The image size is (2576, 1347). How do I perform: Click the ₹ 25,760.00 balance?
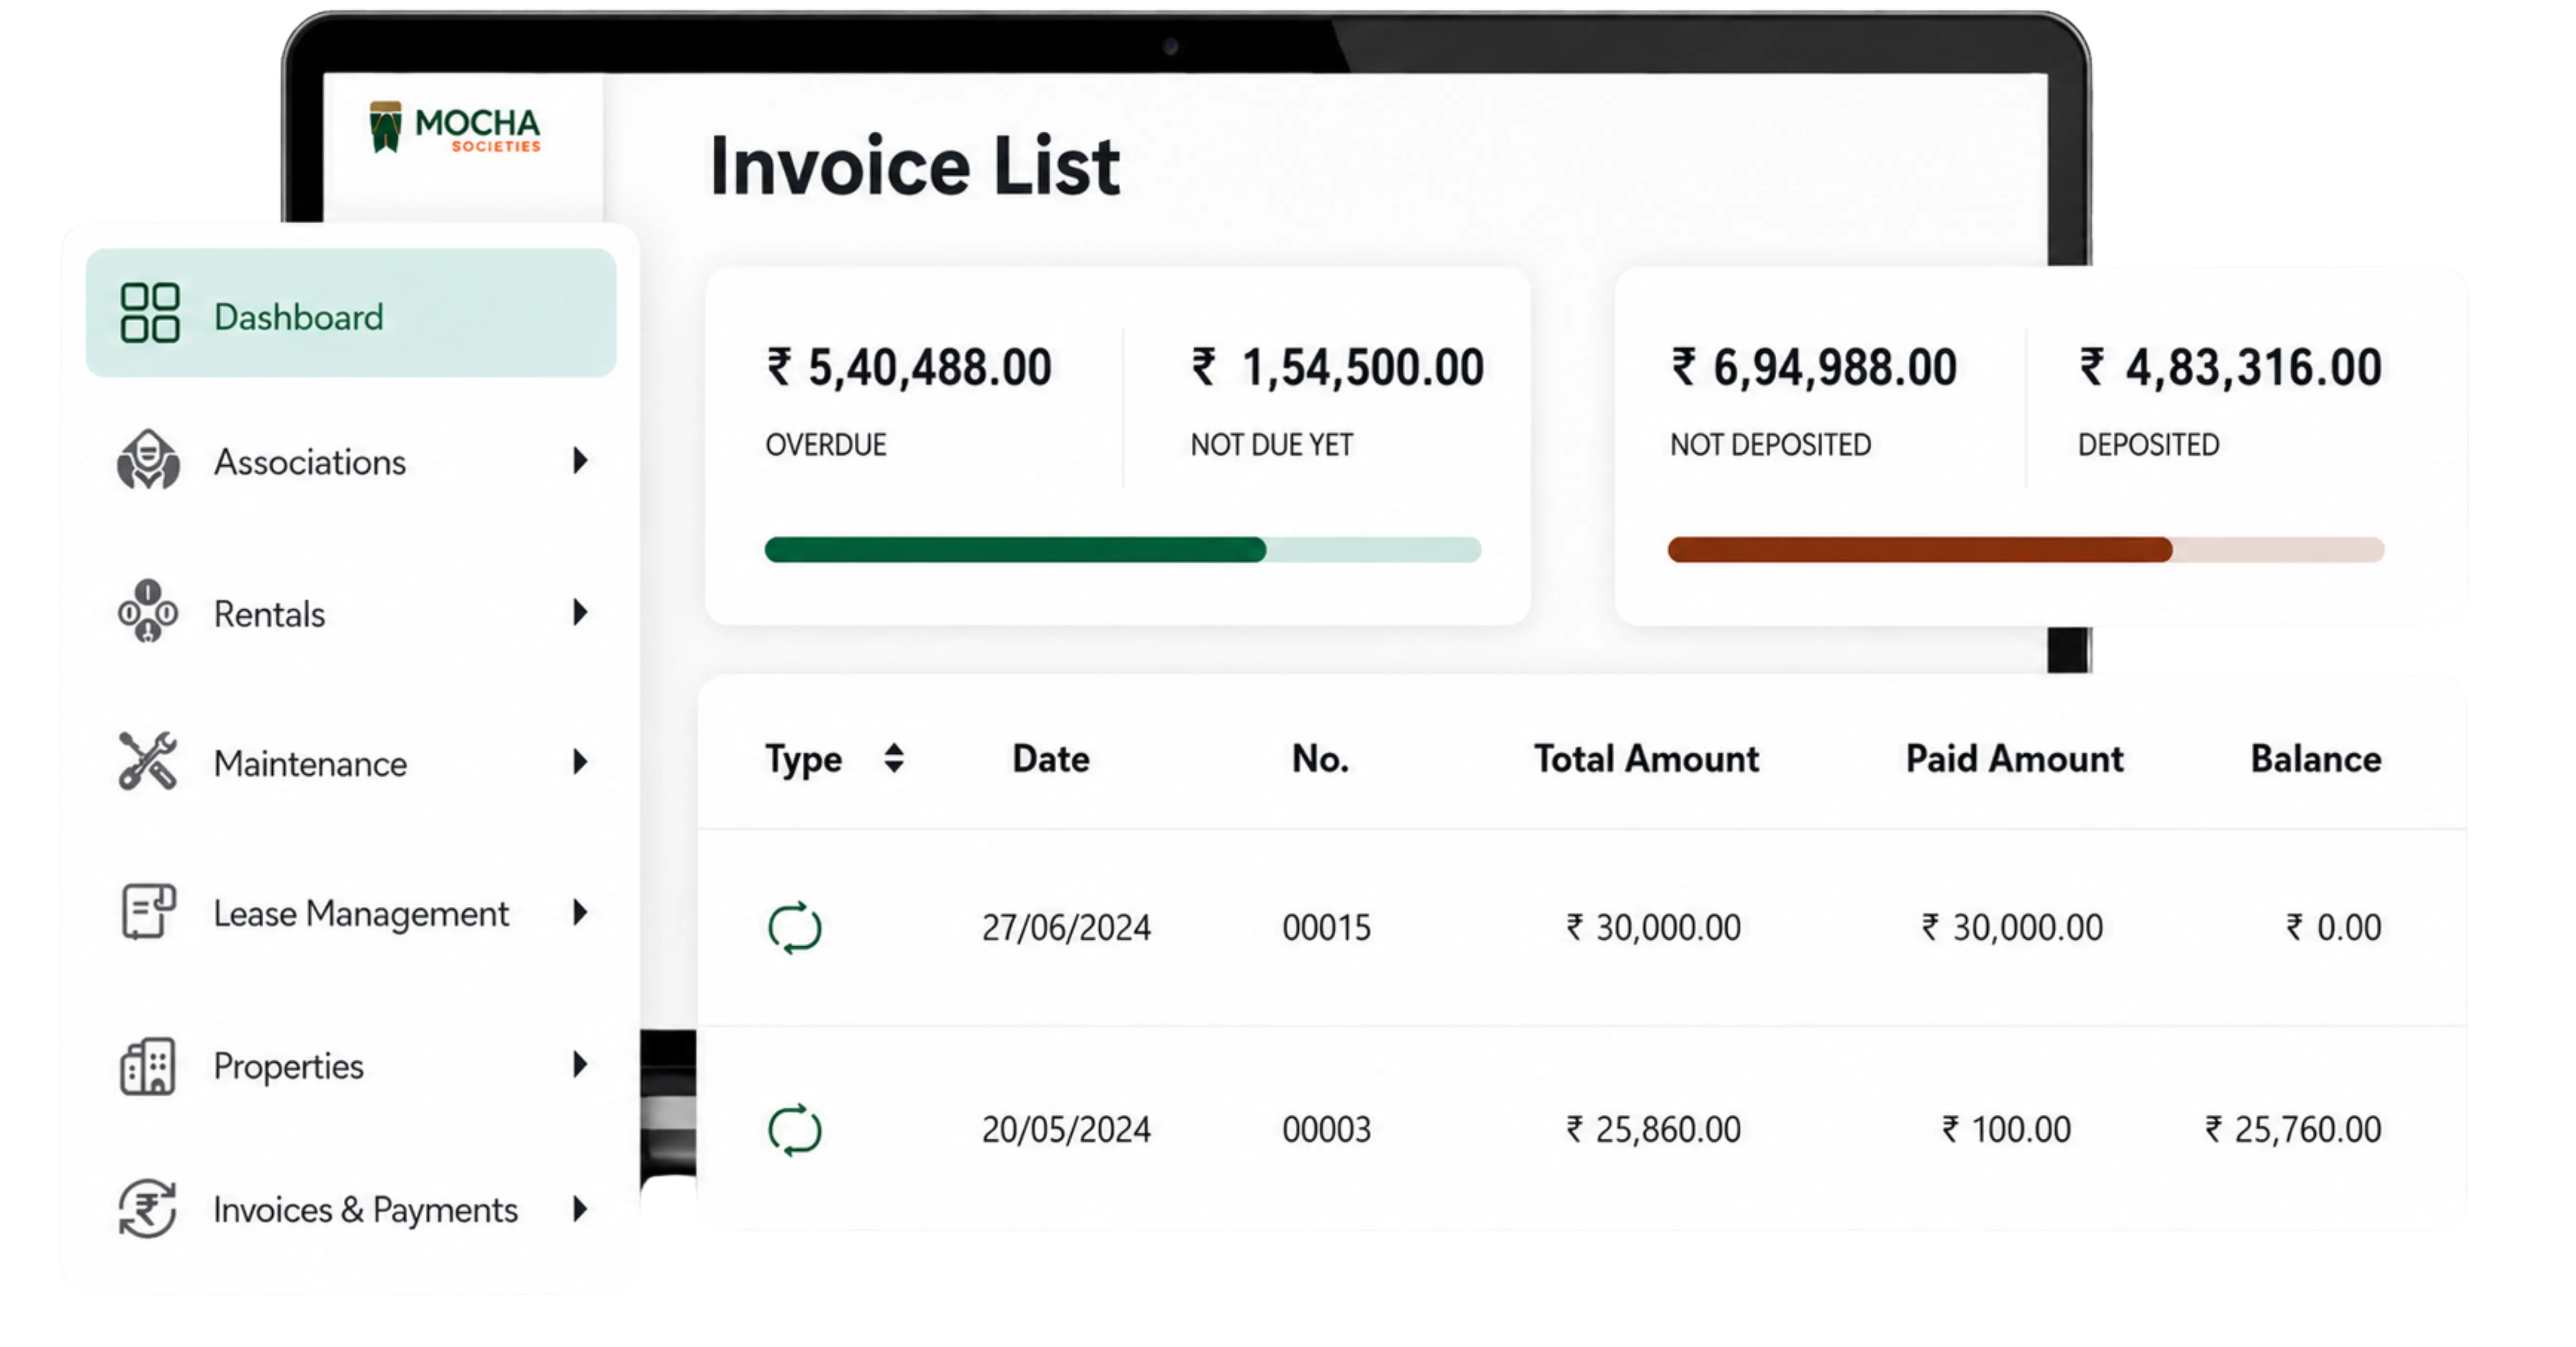pos(2293,1130)
